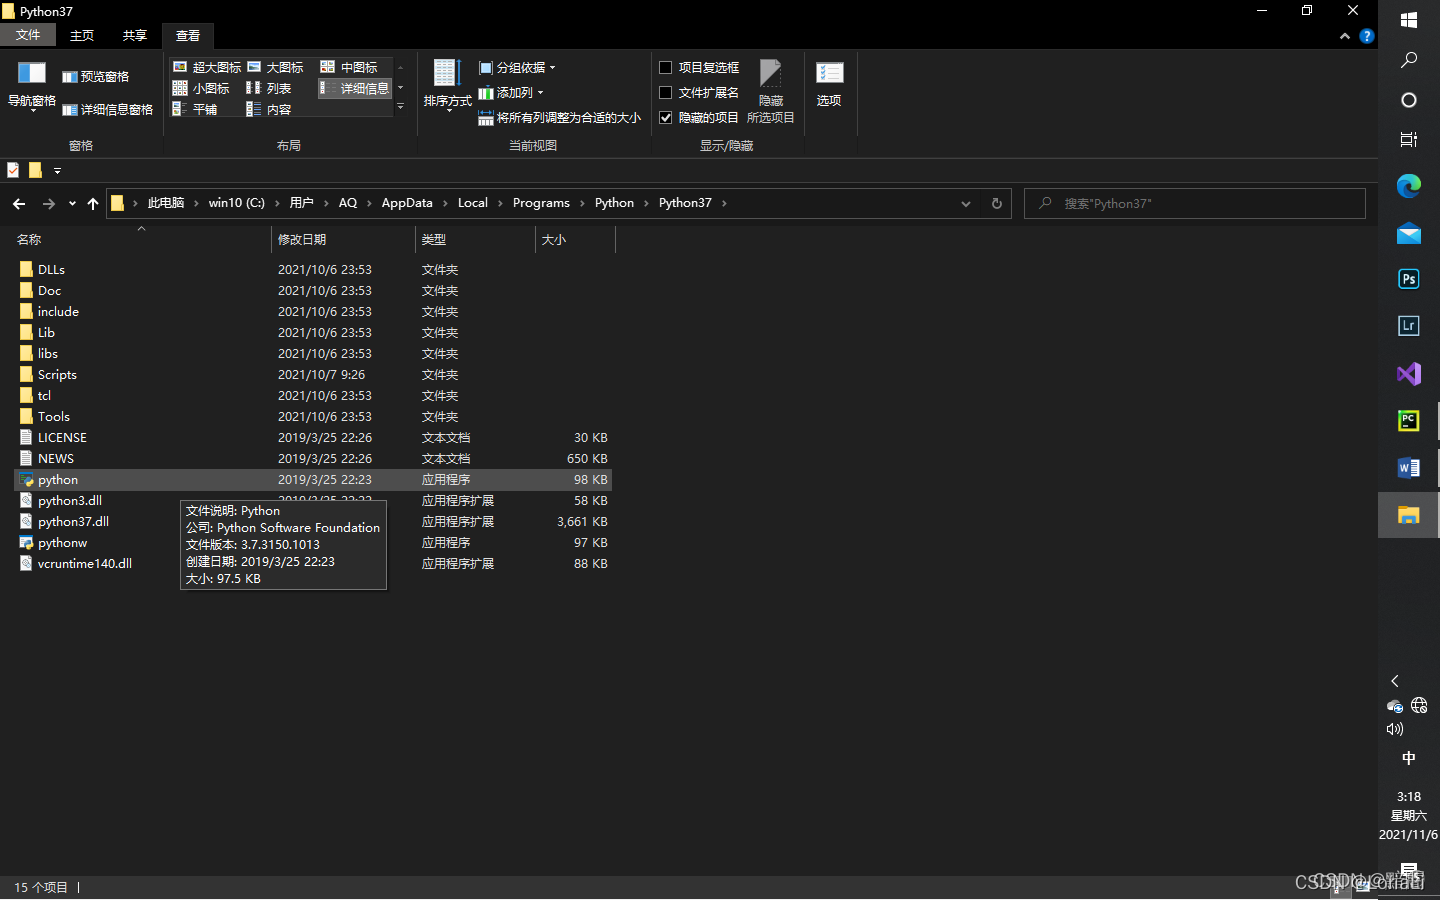Viewport: 1440px width, 900px height.
Task: Select the View ribbon tab
Action: (188, 35)
